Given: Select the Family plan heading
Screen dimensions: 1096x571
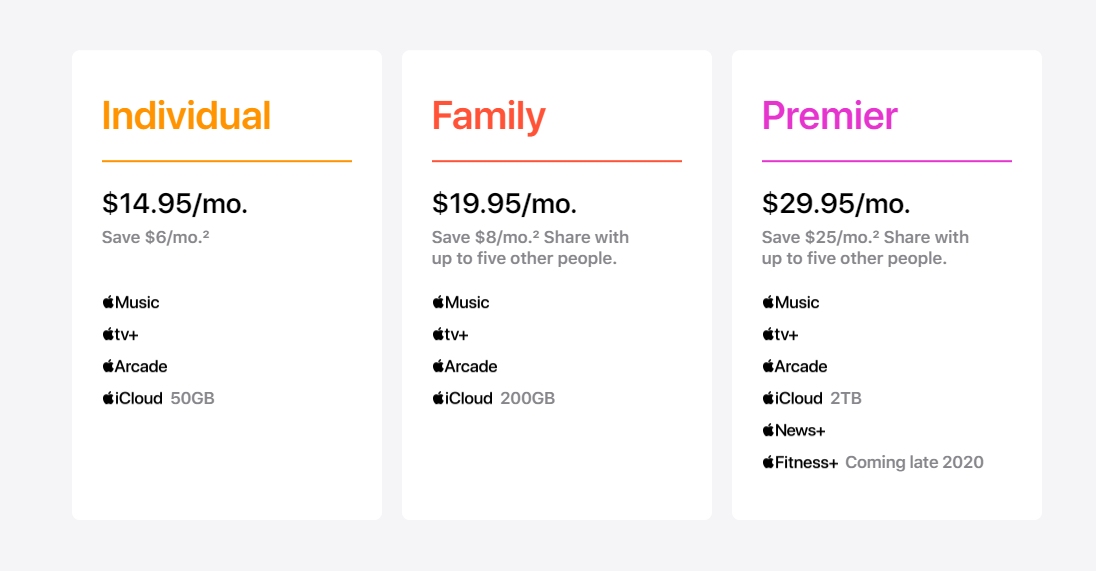Looking at the screenshot, I should coord(488,116).
